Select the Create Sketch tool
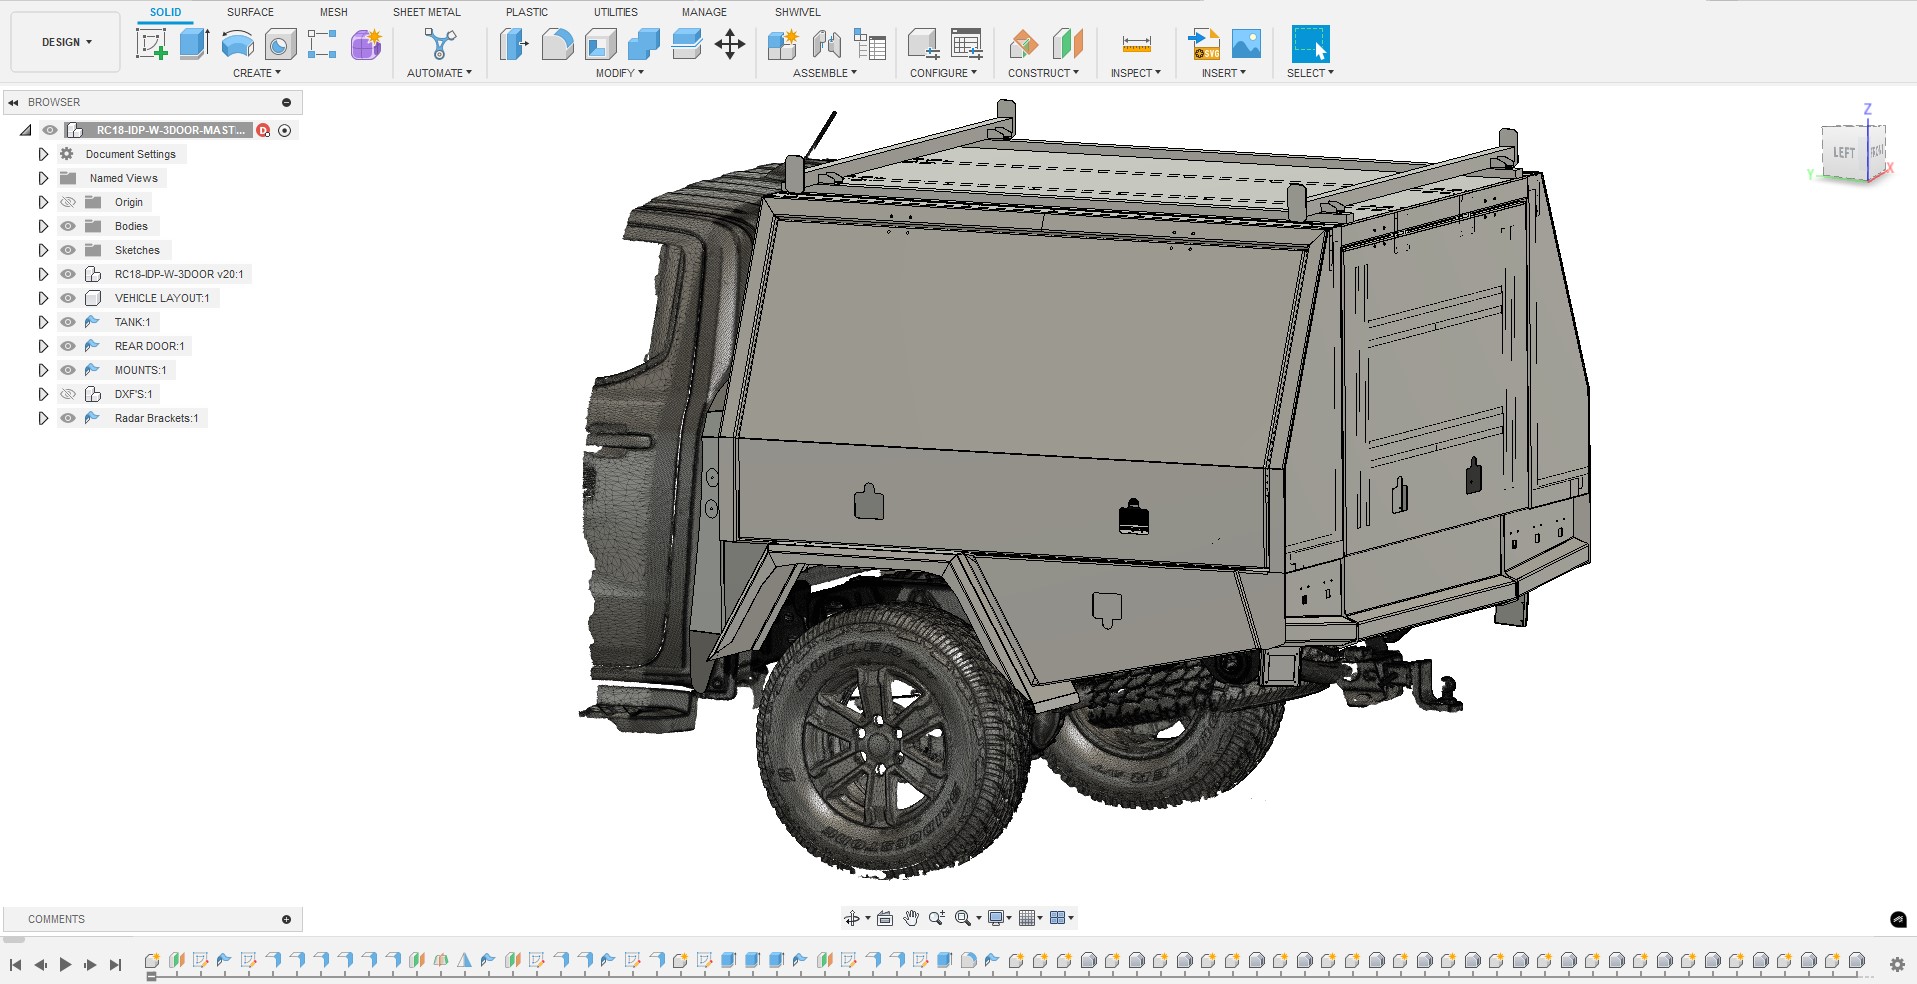 [x=153, y=44]
